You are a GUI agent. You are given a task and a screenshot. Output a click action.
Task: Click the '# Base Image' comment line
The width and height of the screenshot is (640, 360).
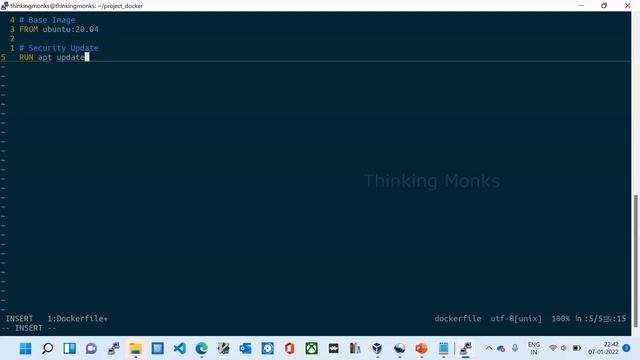coord(47,20)
